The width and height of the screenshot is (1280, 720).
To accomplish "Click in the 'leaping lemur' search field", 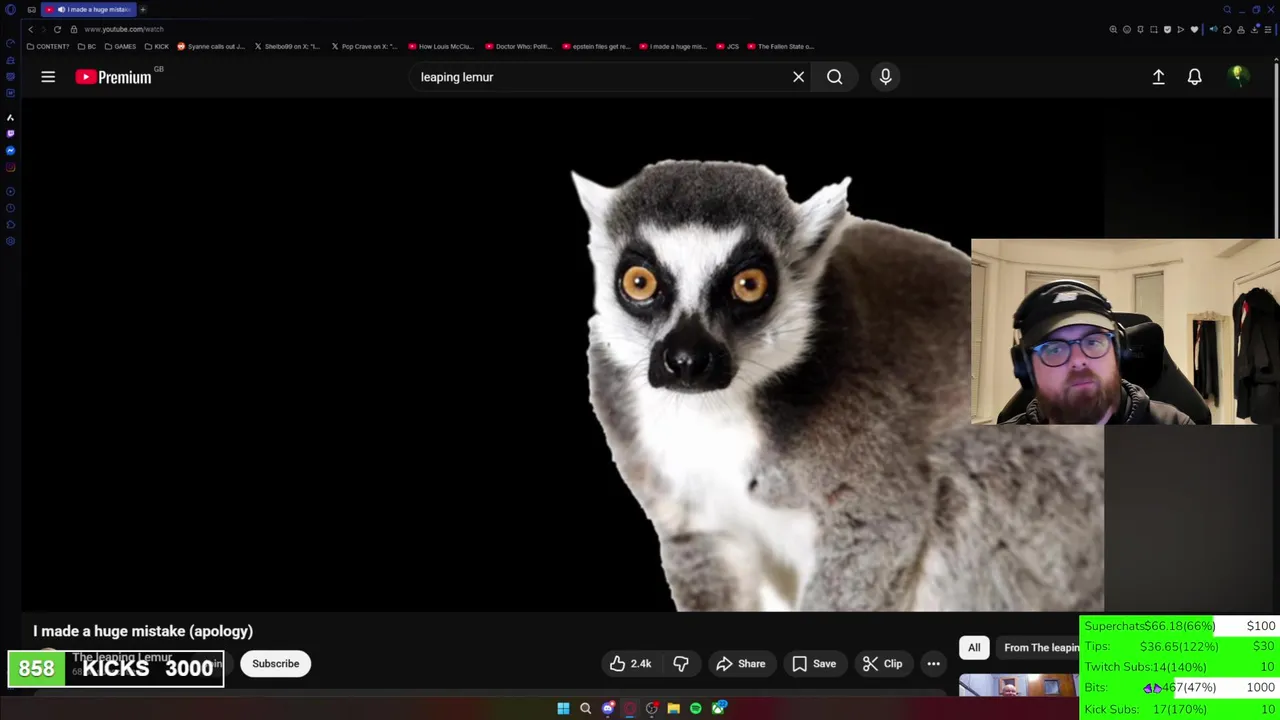I will pyautogui.click(x=600, y=77).
